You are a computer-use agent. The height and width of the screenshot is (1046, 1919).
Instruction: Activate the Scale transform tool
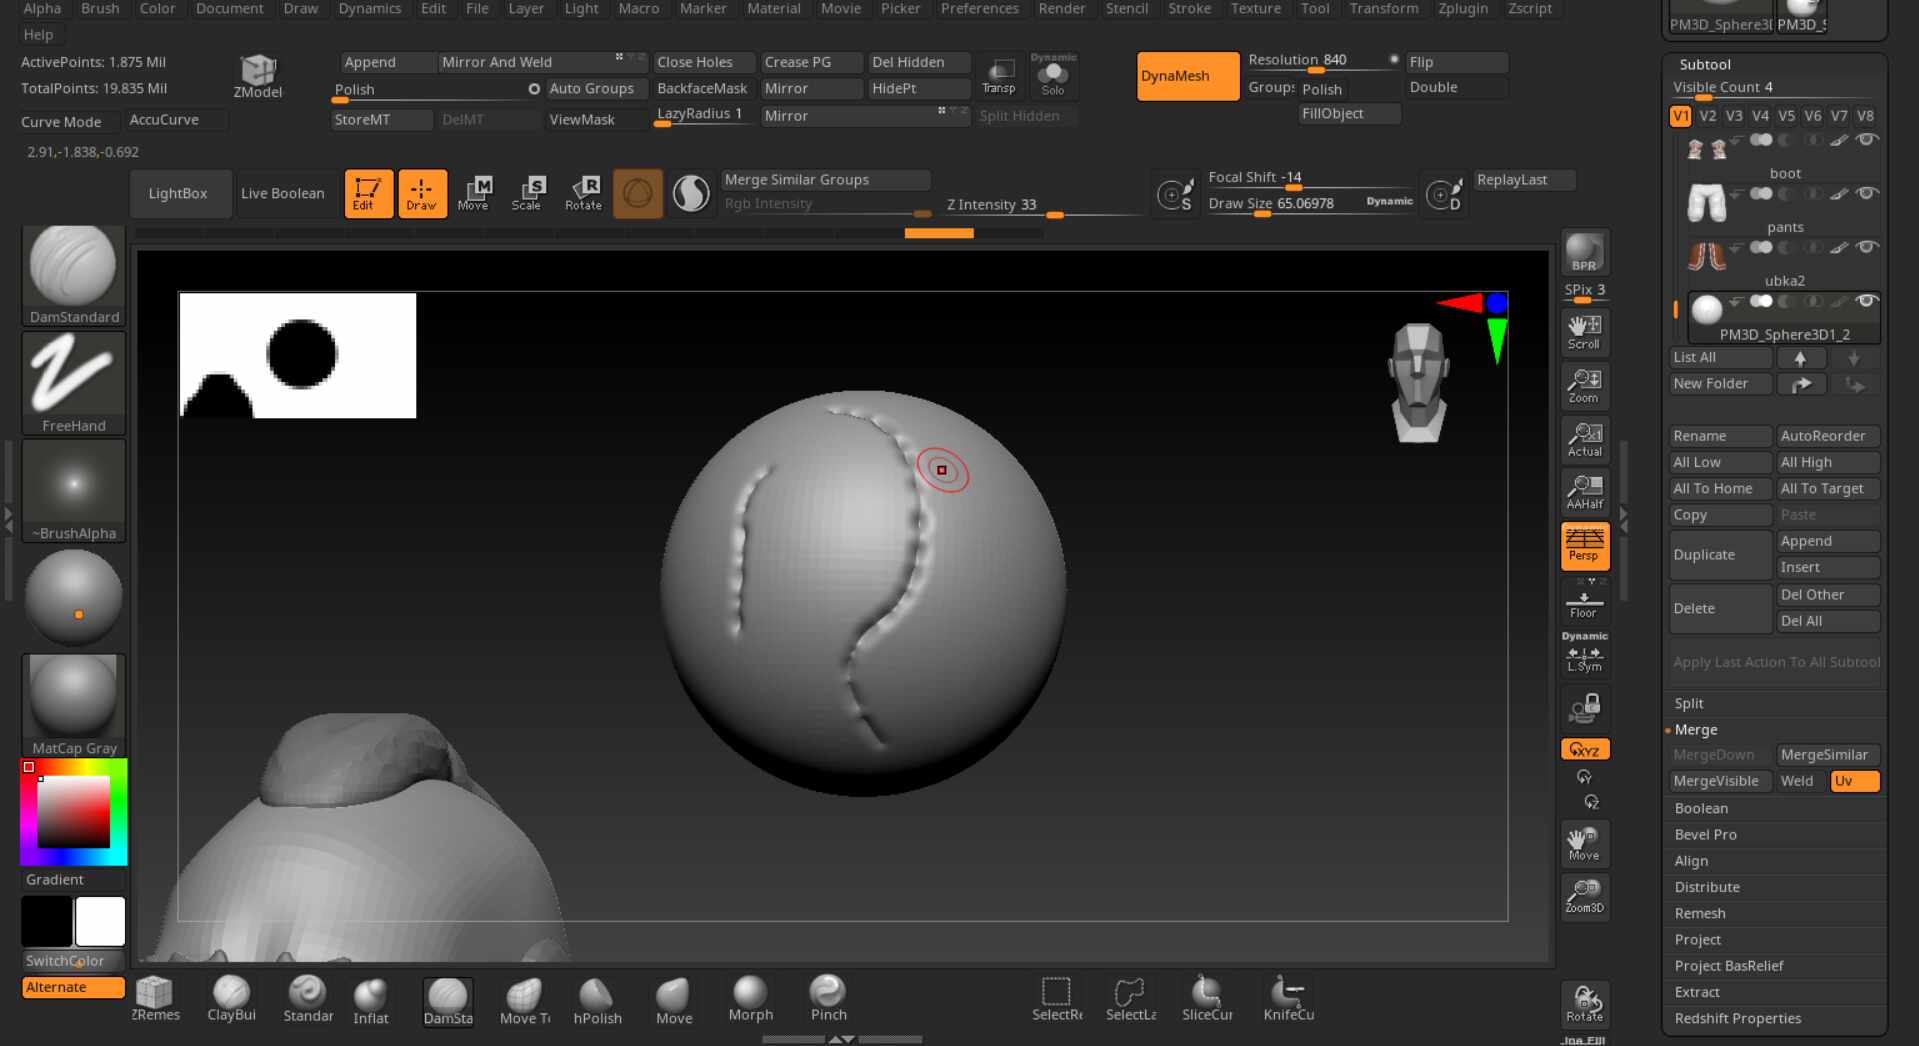coord(527,193)
